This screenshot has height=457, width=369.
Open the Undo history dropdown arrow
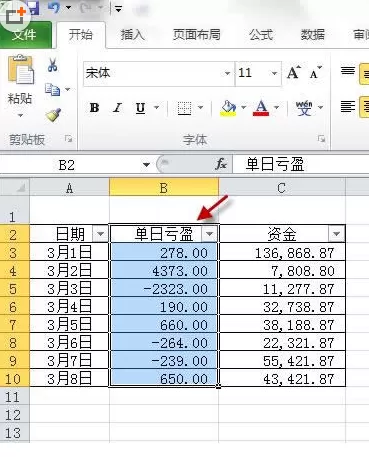click(x=68, y=8)
